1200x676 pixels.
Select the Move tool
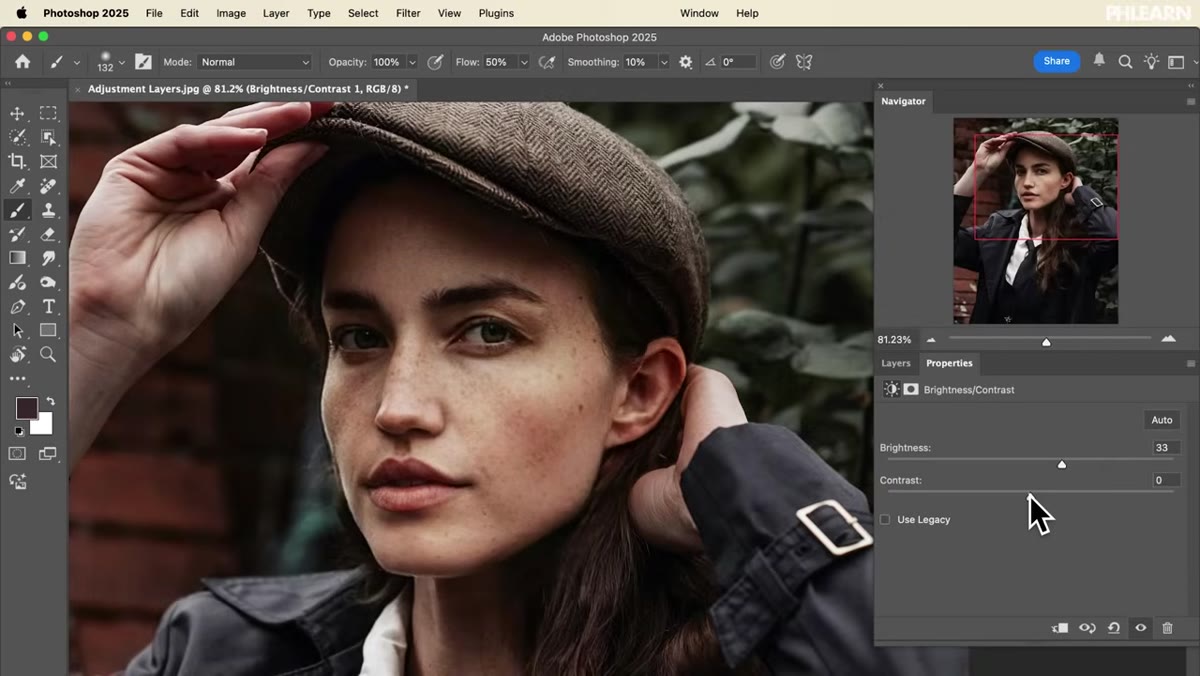tap(17, 113)
